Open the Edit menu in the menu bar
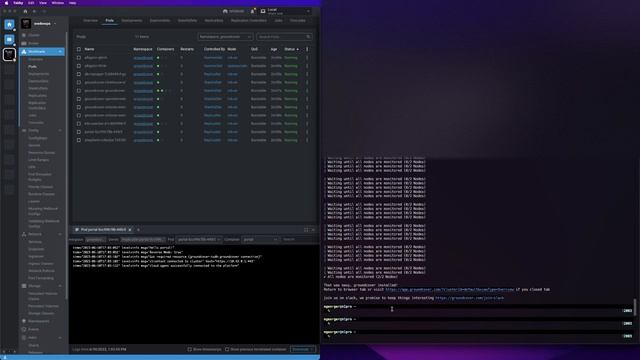This screenshot has width=640, height=360. coord(31,3)
